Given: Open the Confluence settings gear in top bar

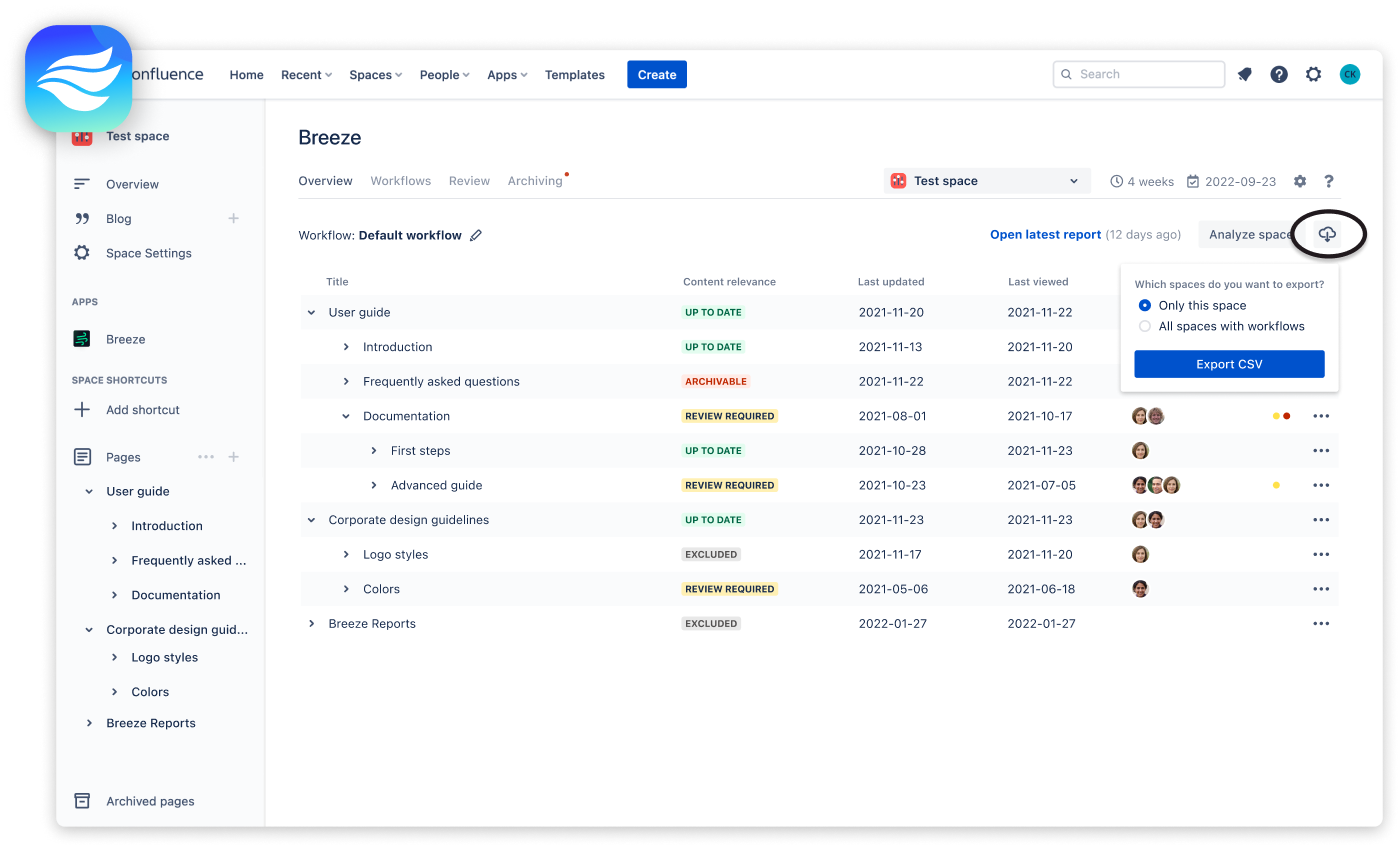Looking at the screenshot, I should click(x=1314, y=74).
